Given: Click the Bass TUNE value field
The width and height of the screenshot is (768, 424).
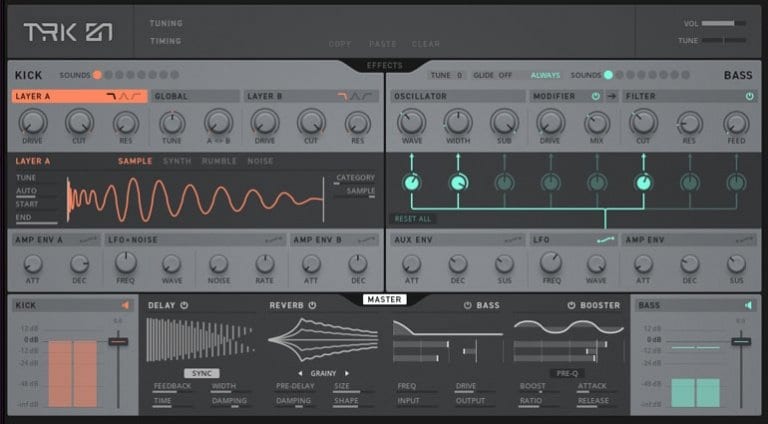Looking at the screenshot, I should (448, 75).
